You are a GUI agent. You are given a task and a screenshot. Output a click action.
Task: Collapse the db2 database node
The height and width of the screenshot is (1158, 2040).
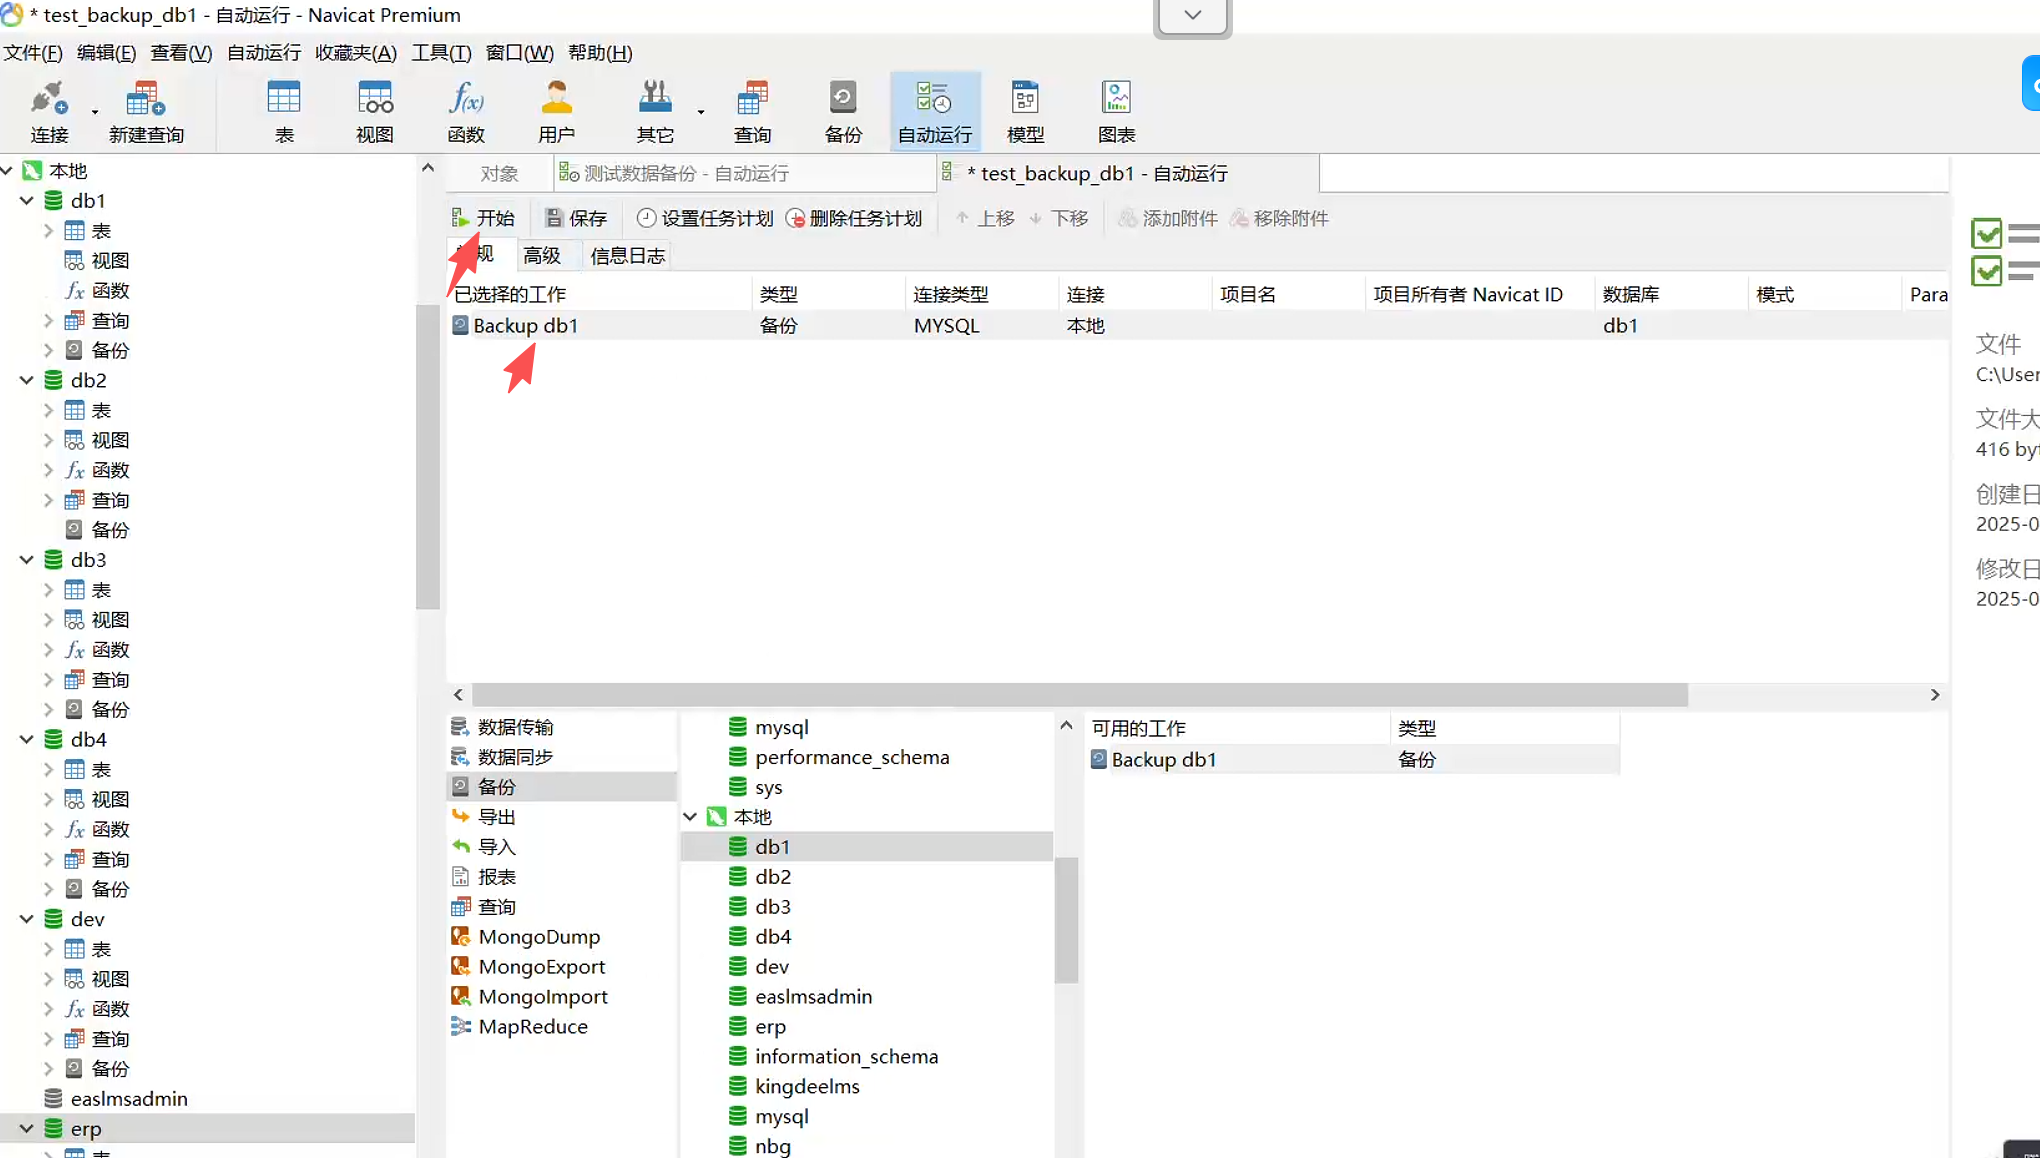27,380
